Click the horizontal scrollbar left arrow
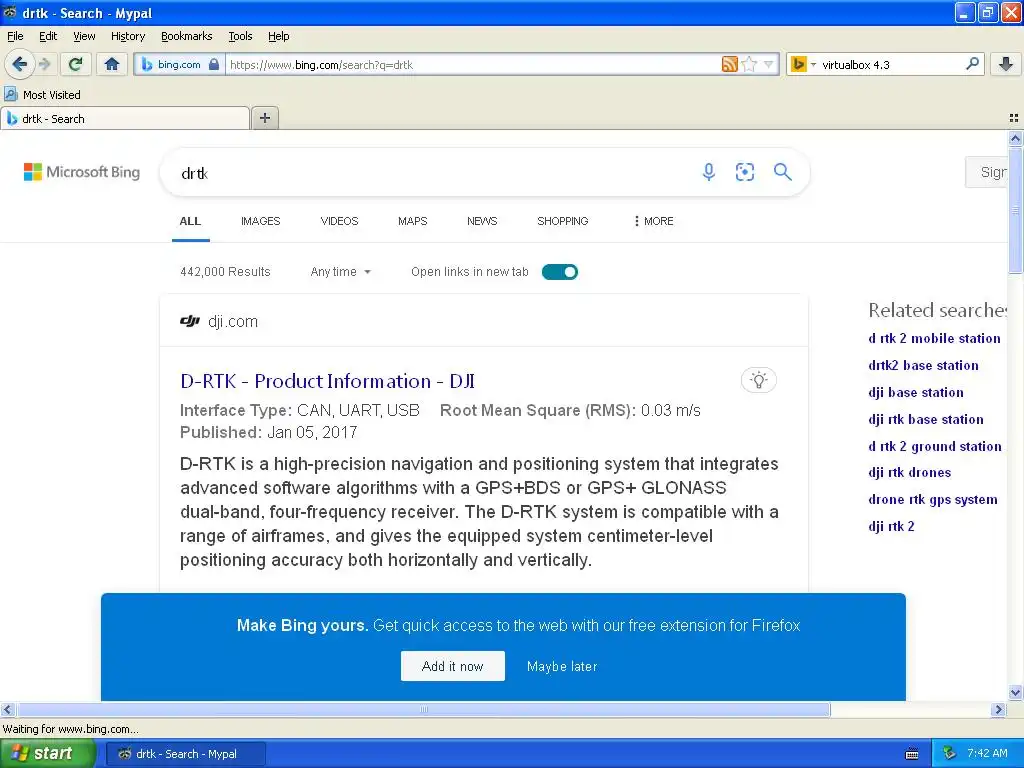1024x768 pixels. coord(7,709)
